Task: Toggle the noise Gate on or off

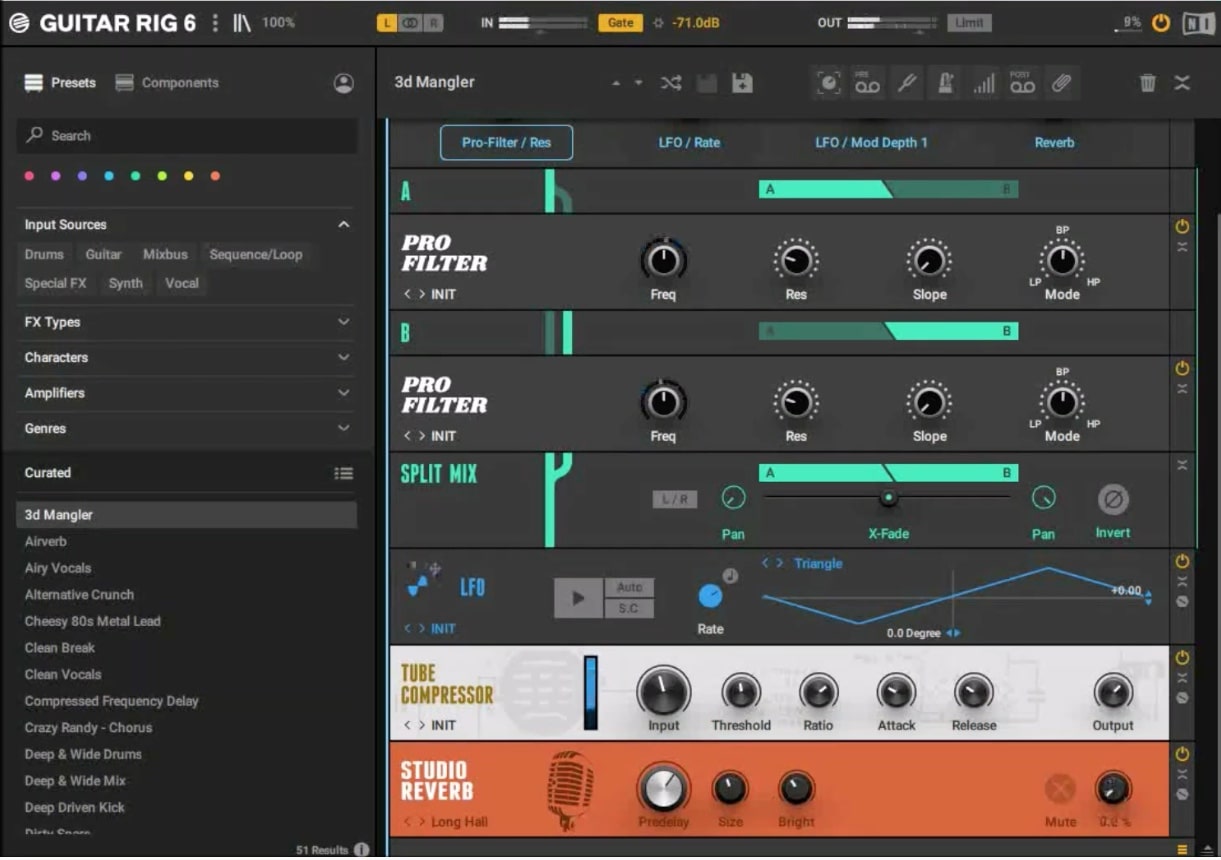Action: point(620,22)
